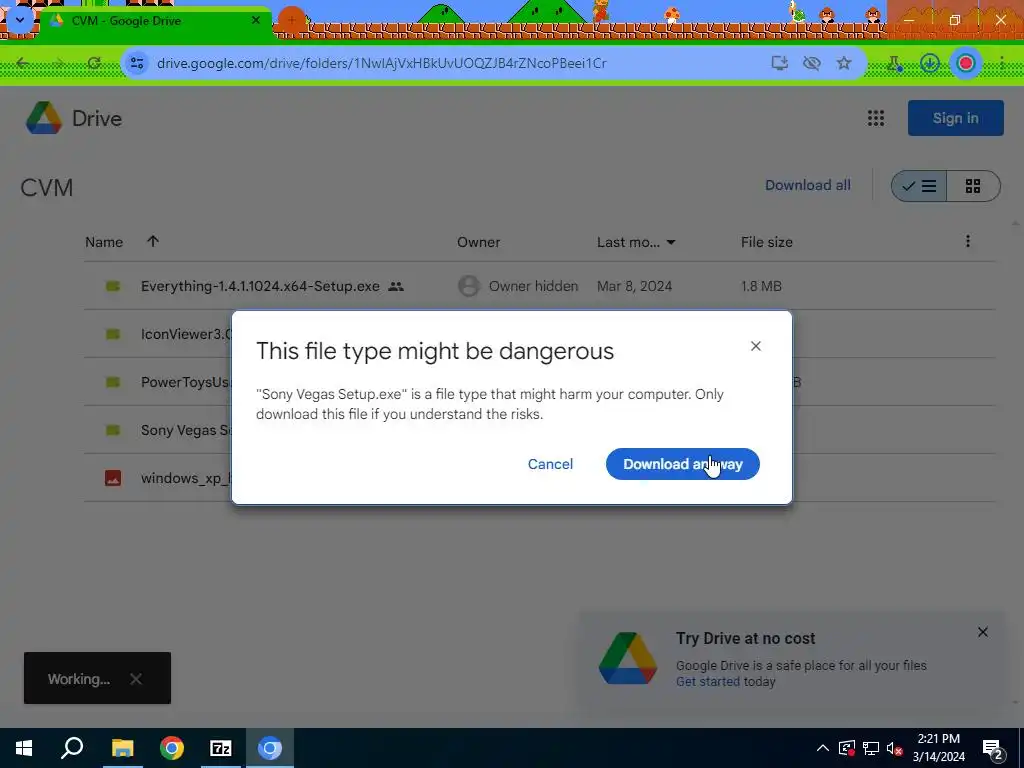Click the browser address bar URL

pyautogui.click(x=382, y=63)
